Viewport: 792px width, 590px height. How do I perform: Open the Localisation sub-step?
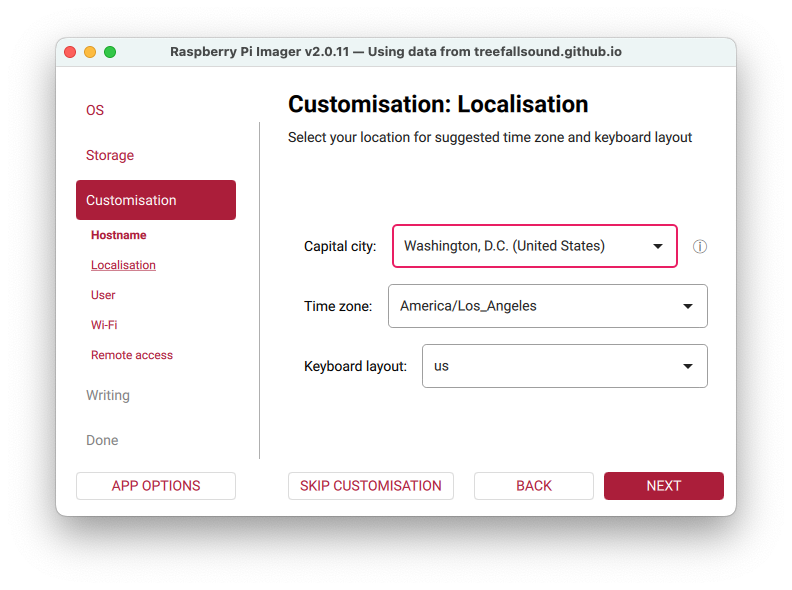(123, 265)
